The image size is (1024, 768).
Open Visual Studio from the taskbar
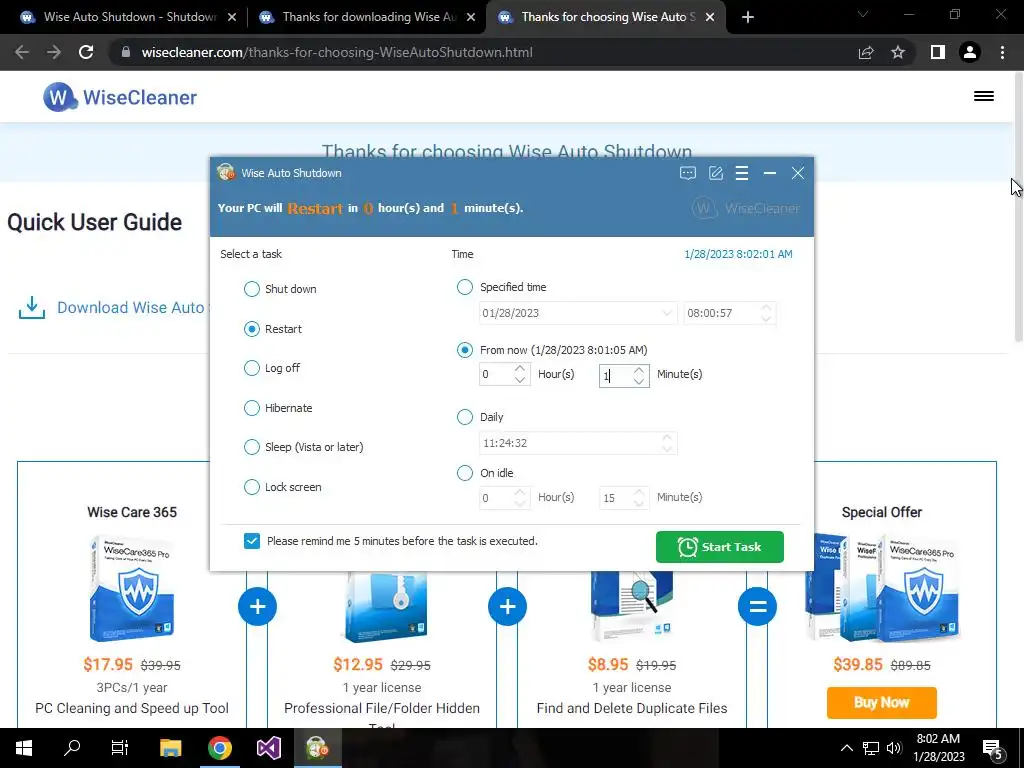pyautogui.click(x=268, y=748)
